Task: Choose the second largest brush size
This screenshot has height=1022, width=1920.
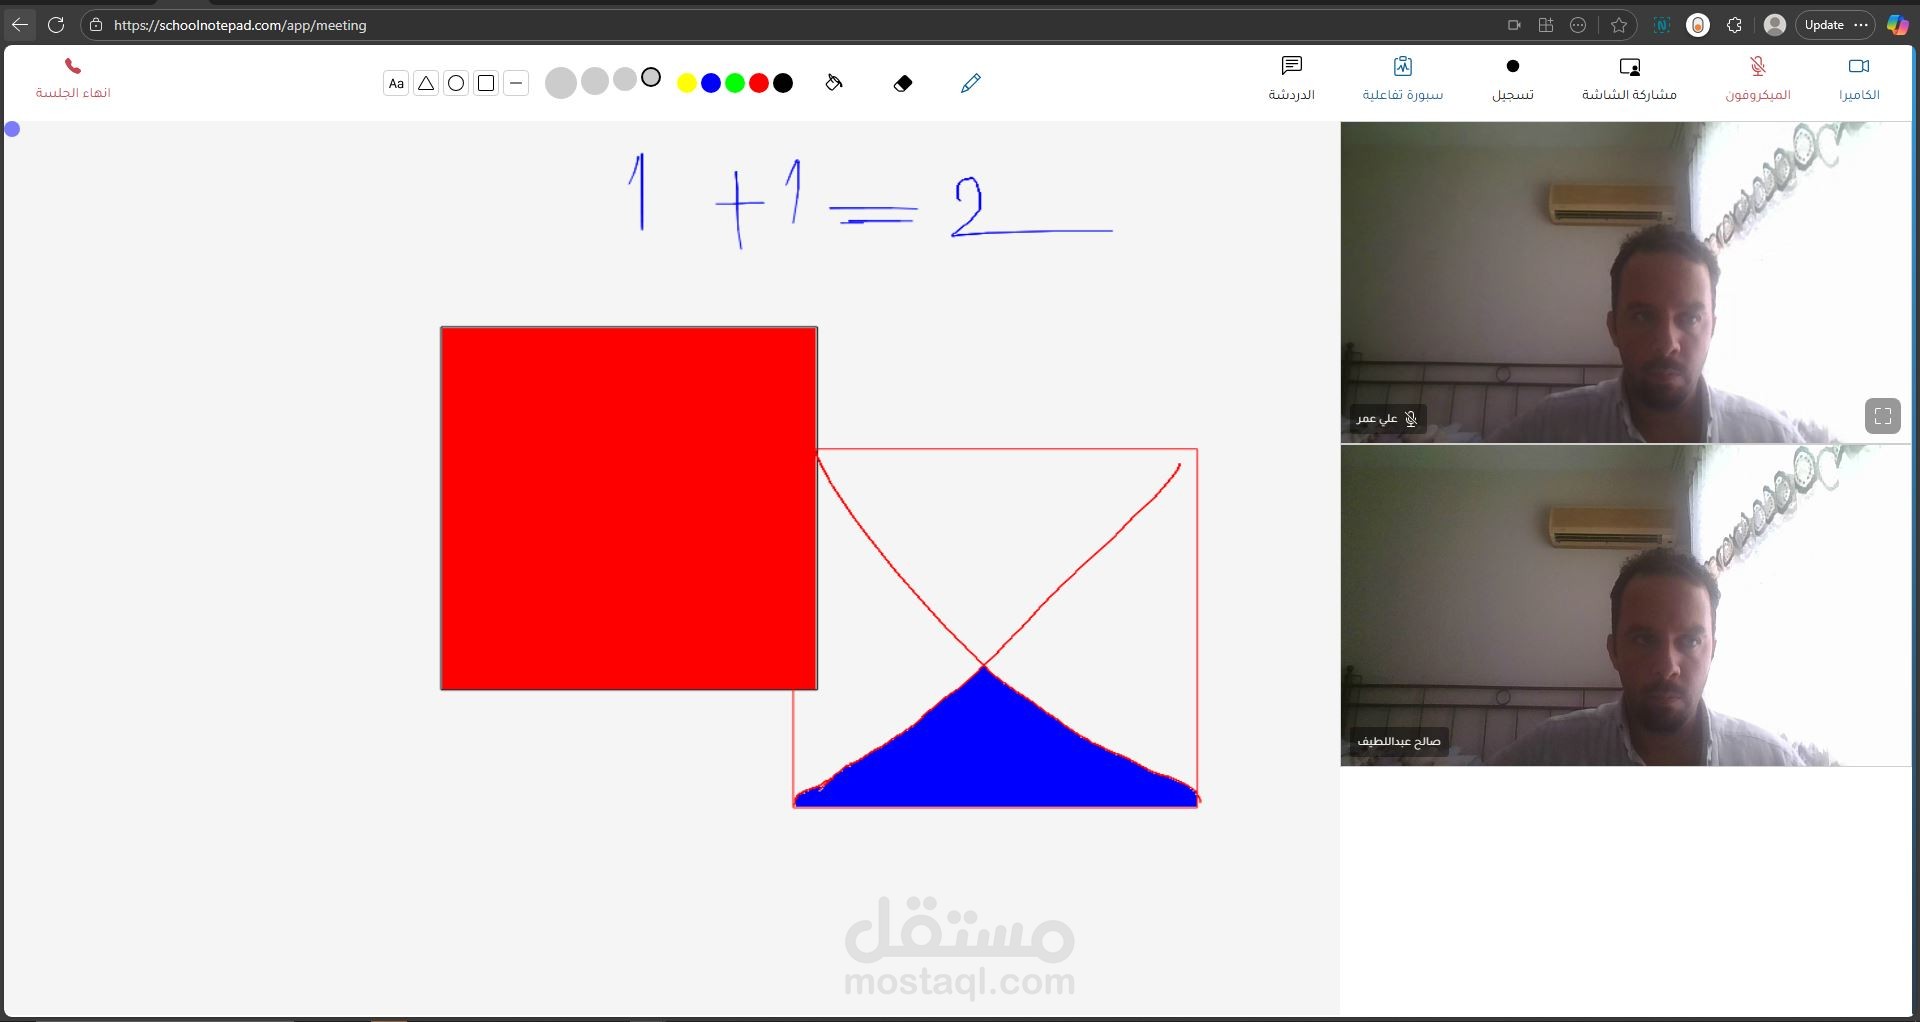Action: (595, 81)
